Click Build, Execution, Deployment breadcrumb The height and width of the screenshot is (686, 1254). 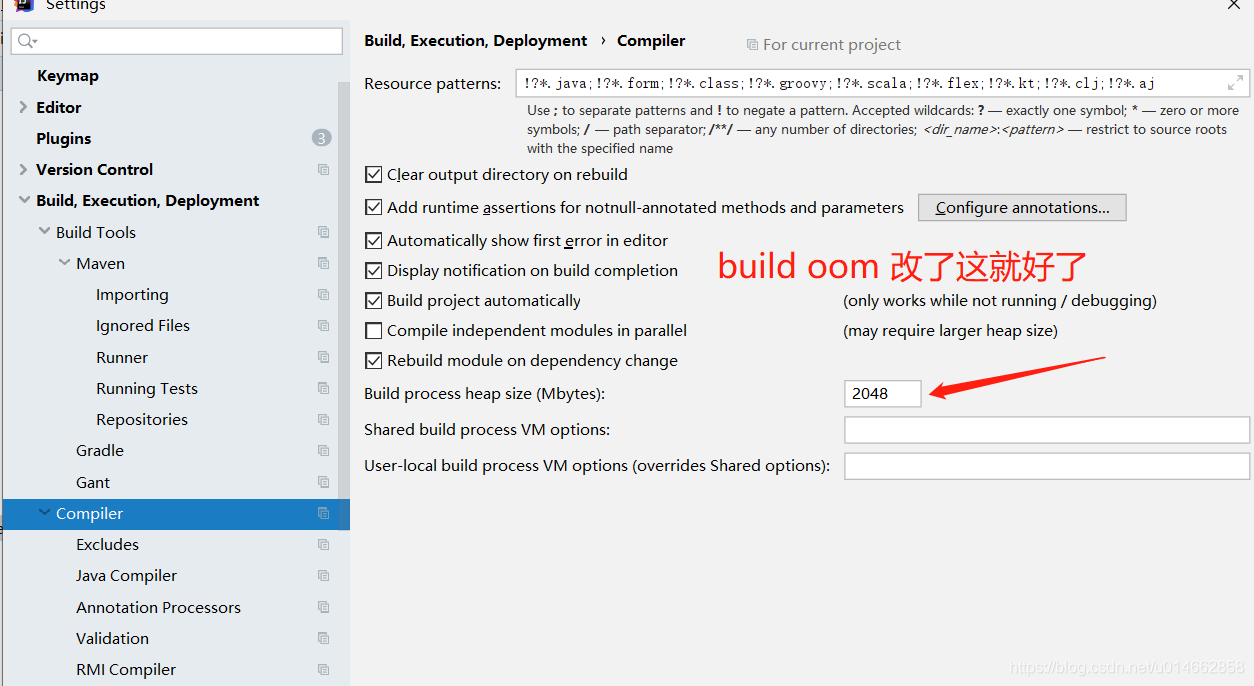pyautogui.click(x=476, y=41)
